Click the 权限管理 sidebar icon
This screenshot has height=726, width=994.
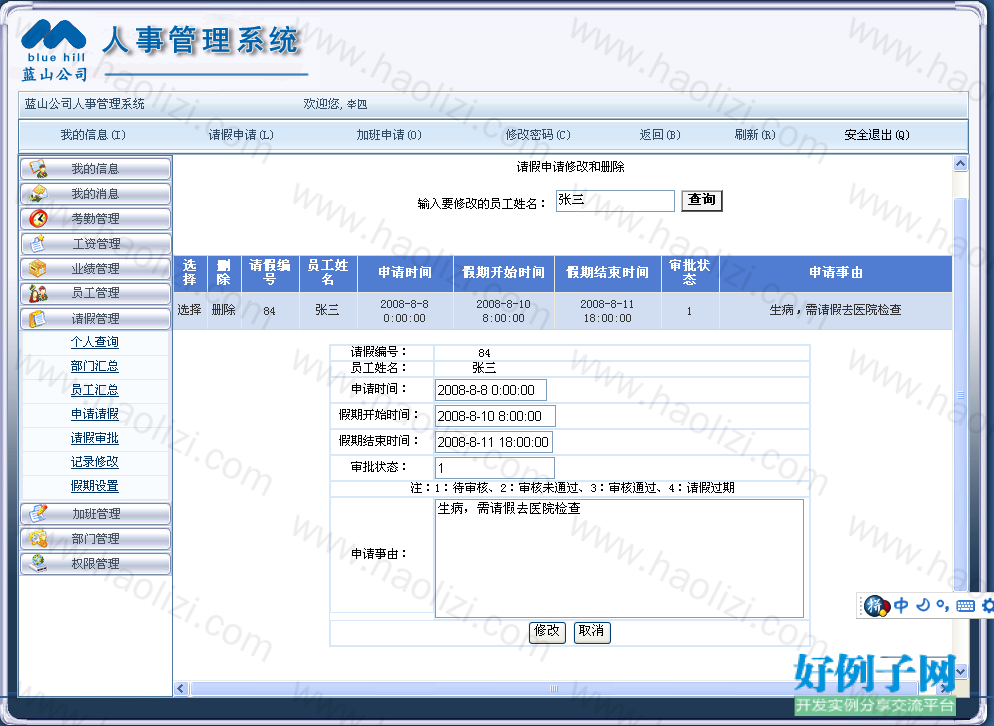pyautogui.click(x=38, y=563)
